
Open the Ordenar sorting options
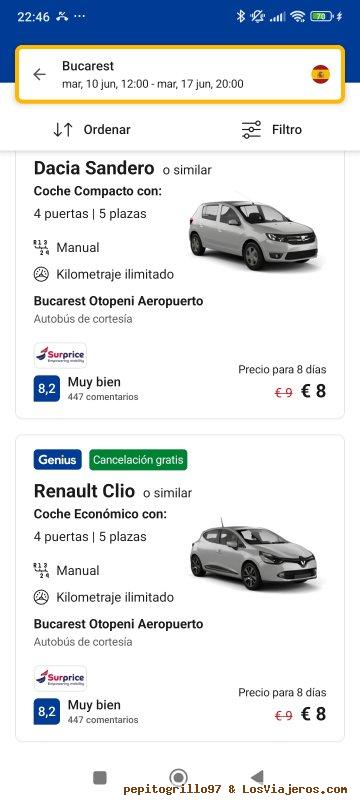pos(92,130)
